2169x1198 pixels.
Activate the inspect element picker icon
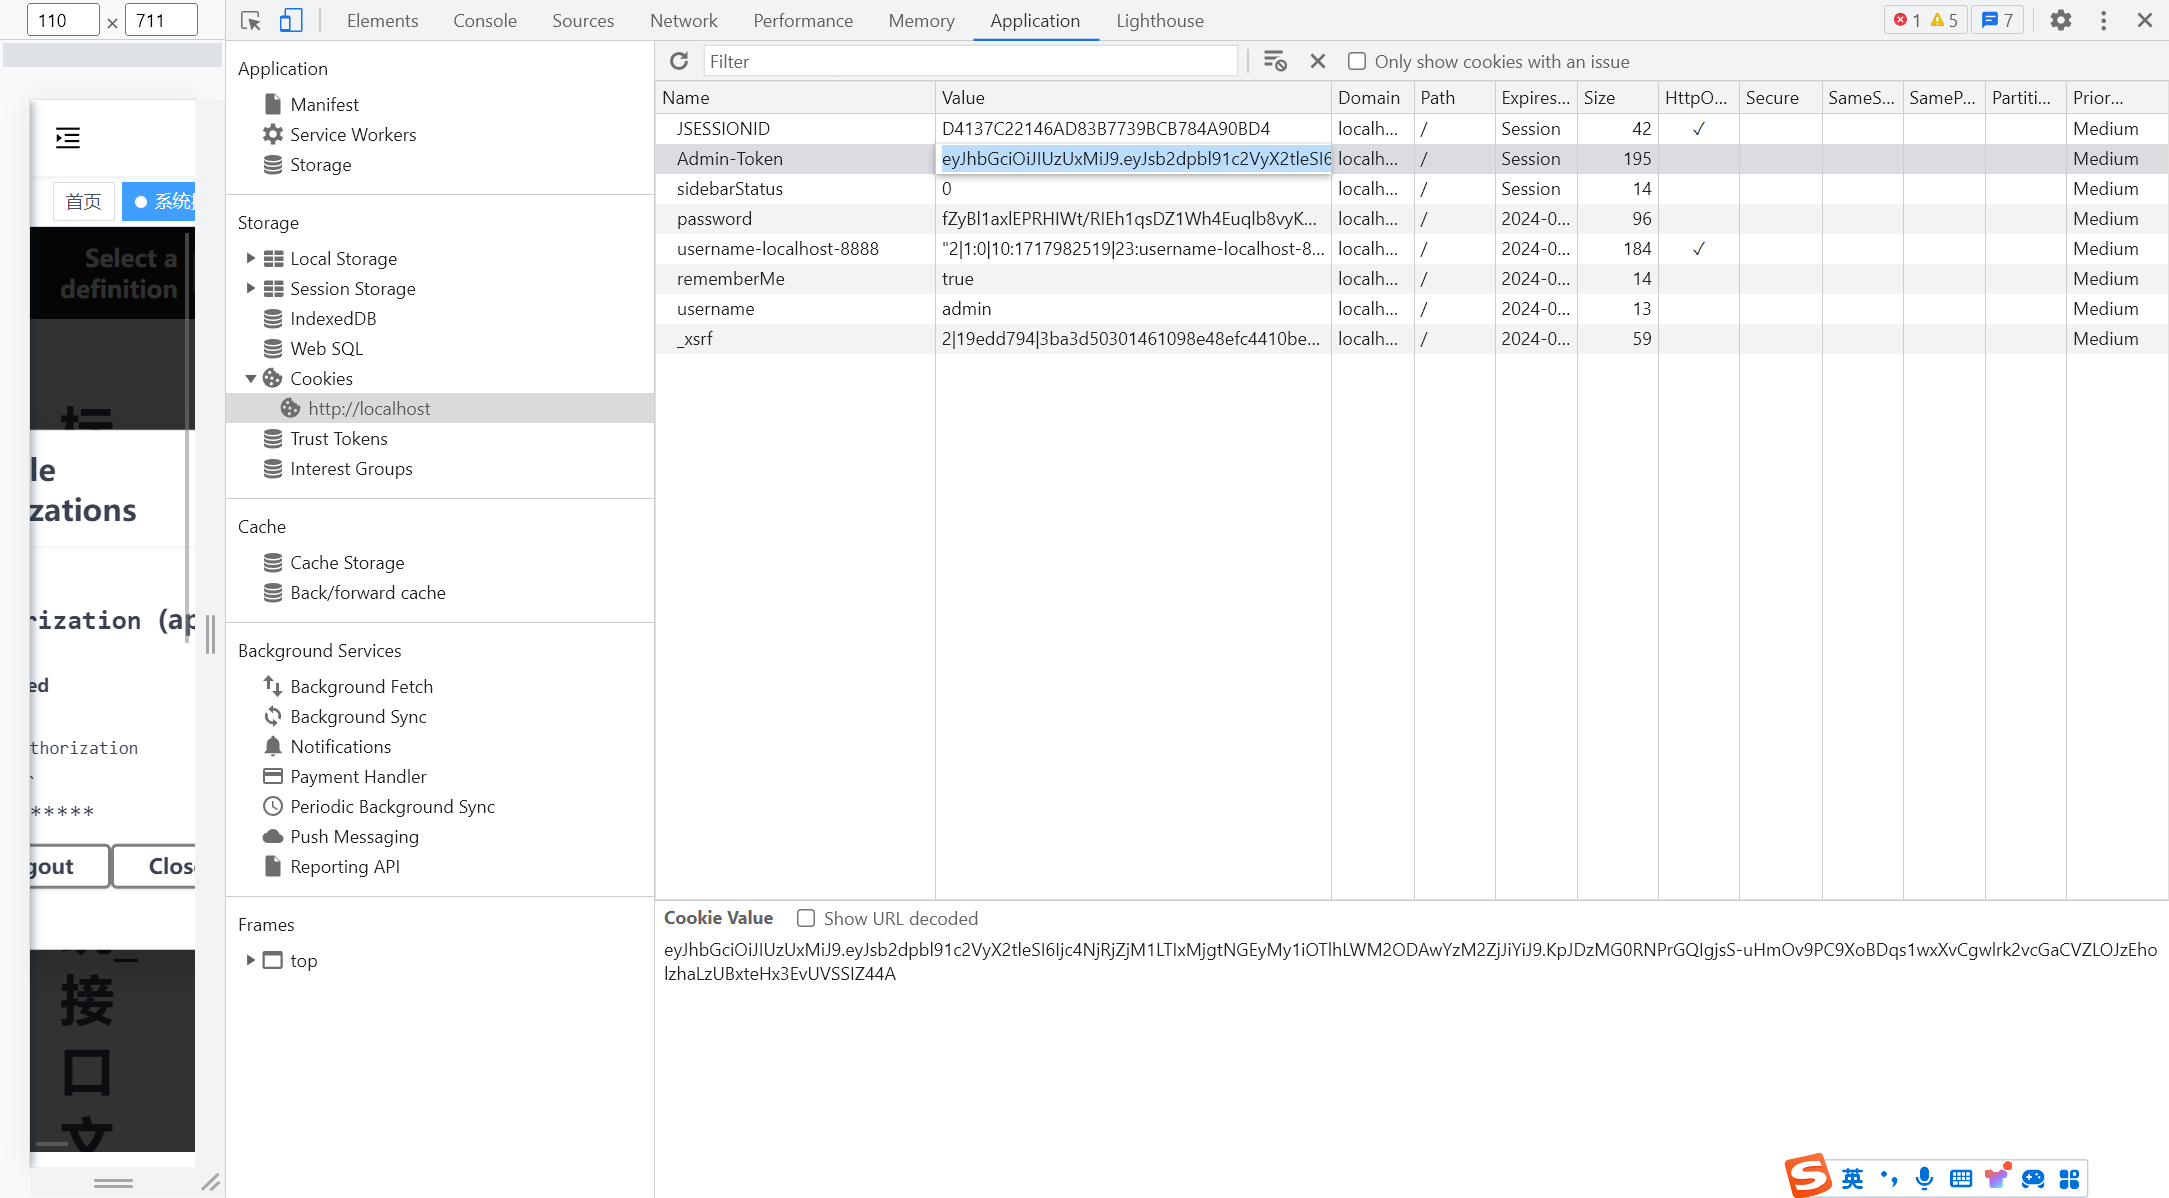(251, 20)
